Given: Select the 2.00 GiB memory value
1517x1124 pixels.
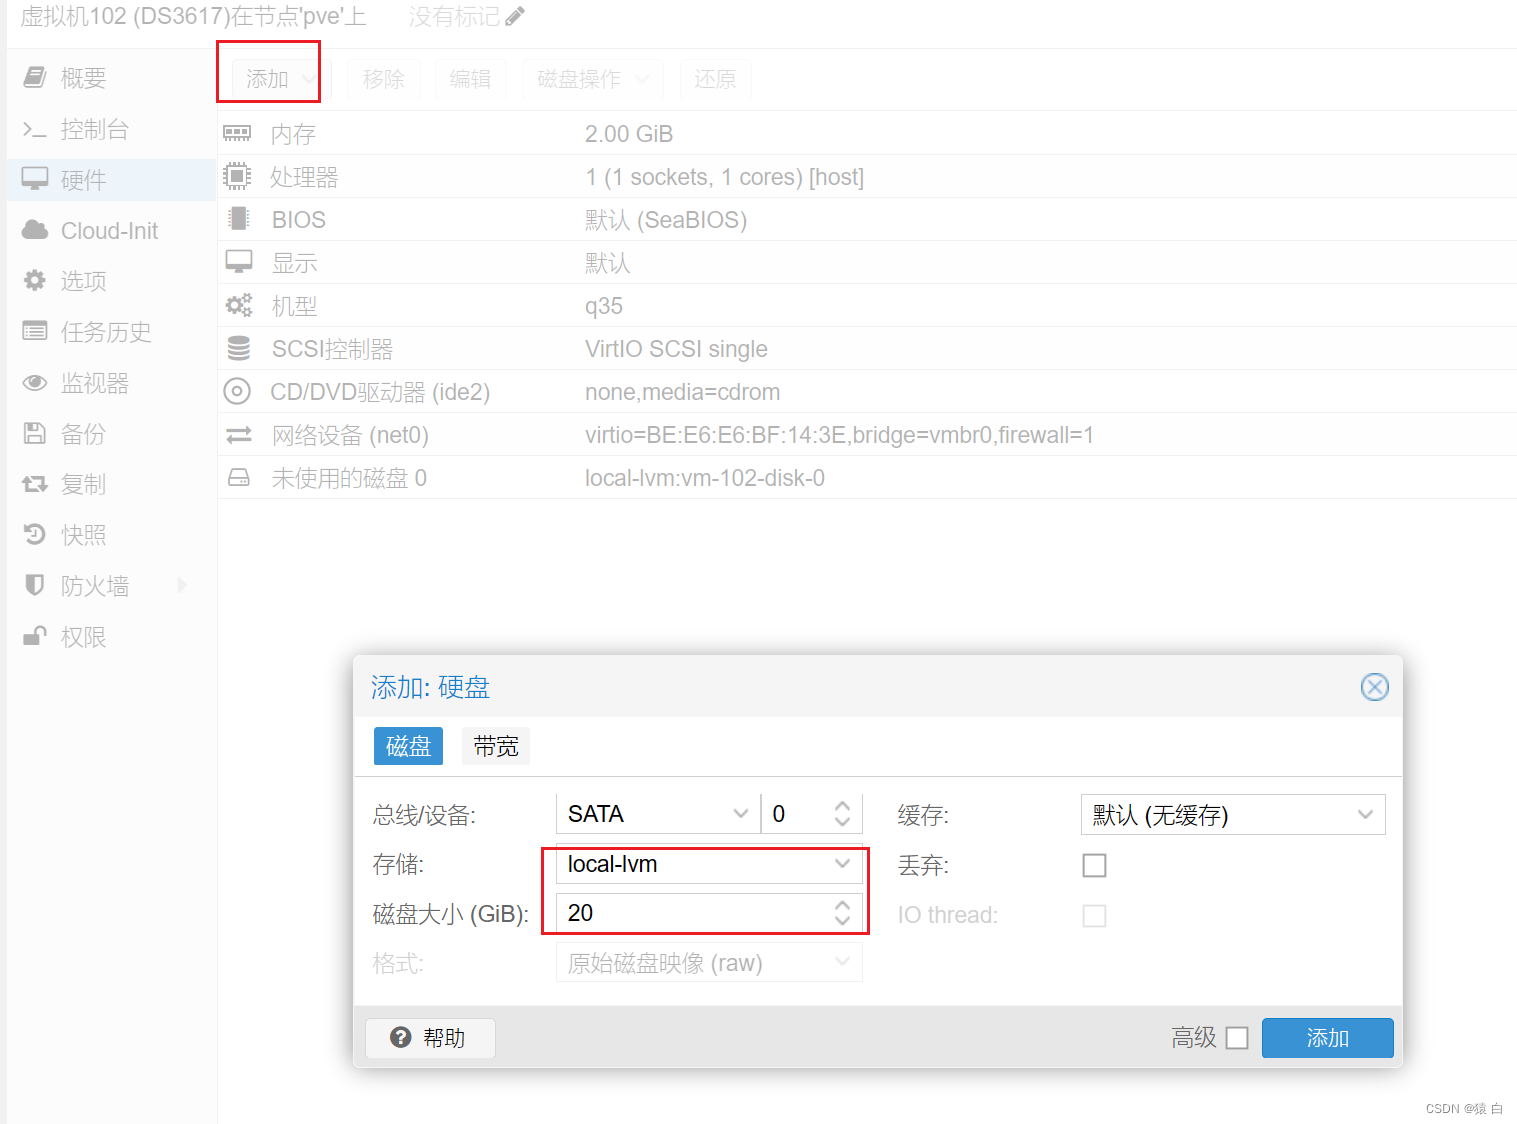Looking at the screenshot, I should [629, 134].
